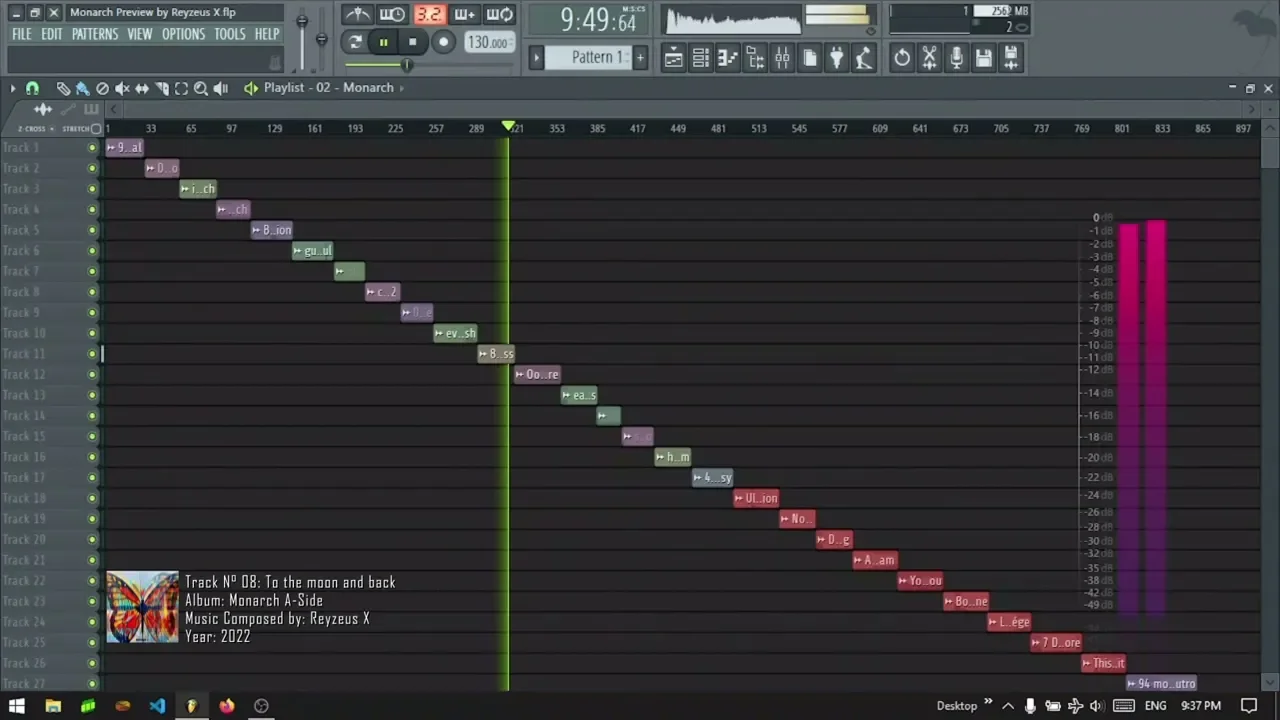Open the Windows Start menu
Screen dimensions: 1280x720
click(x=16, y=706)
